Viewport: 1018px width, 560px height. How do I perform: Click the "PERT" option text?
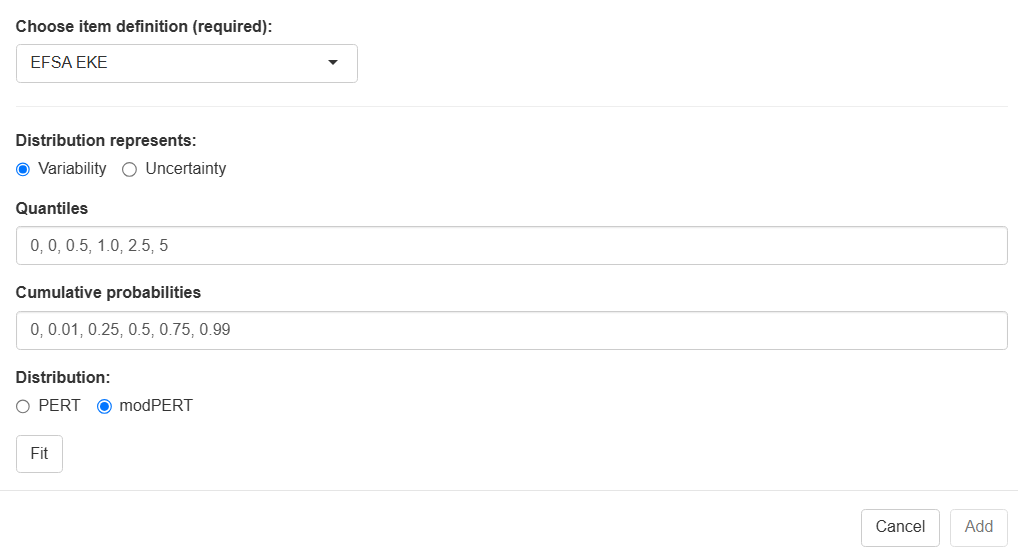(x=59, y=406)
